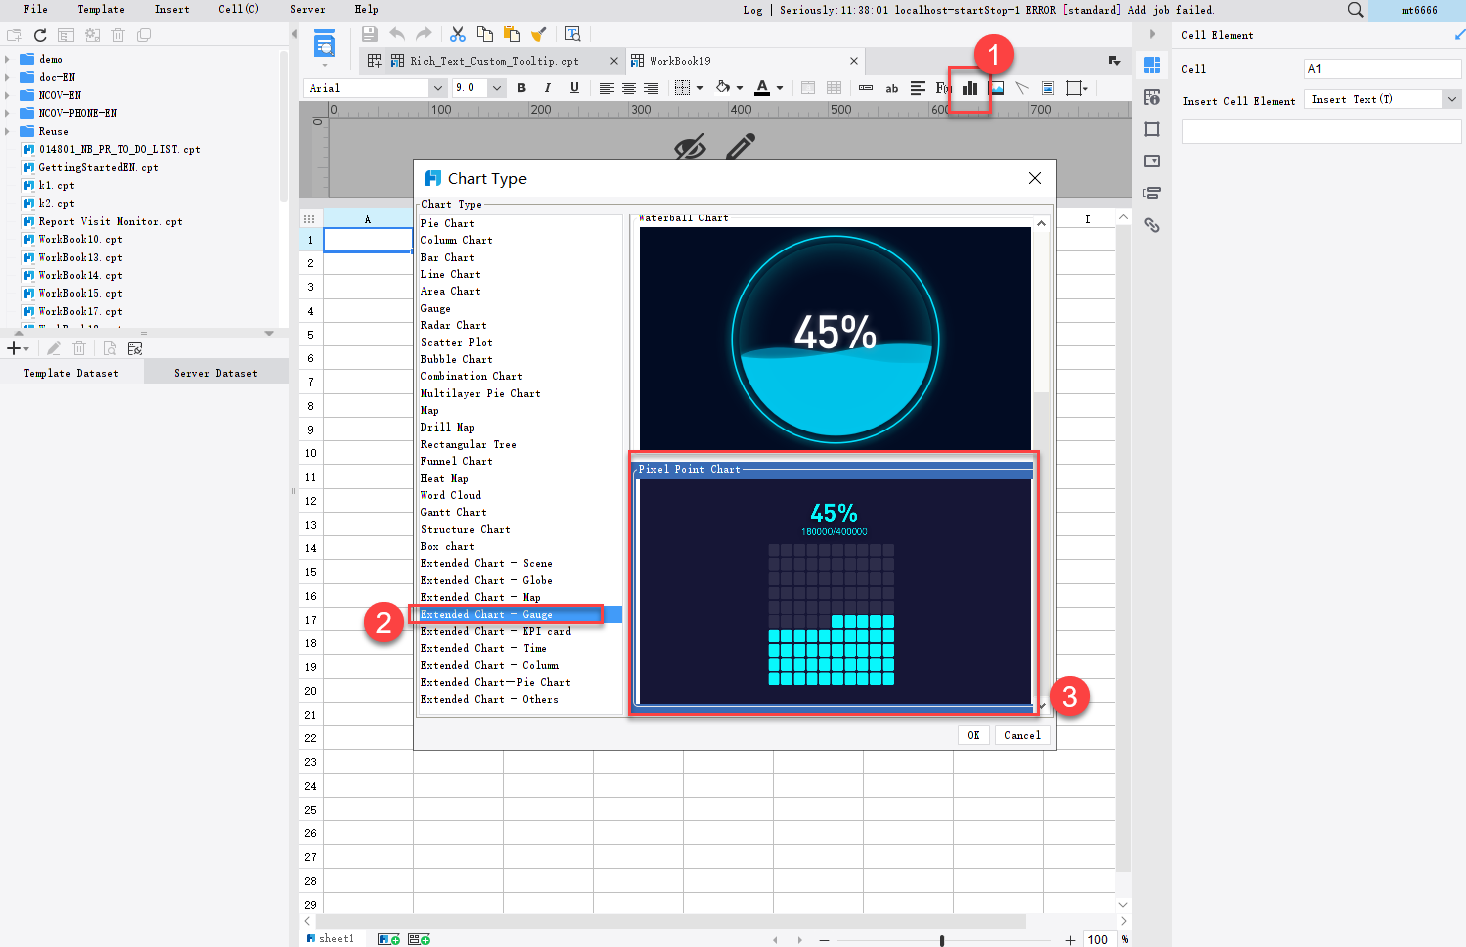Image resolution: width=1466 pixels, height=947 pixels.
Task: Click the Cut scissors icon
Action: click(x=458, y=34)
